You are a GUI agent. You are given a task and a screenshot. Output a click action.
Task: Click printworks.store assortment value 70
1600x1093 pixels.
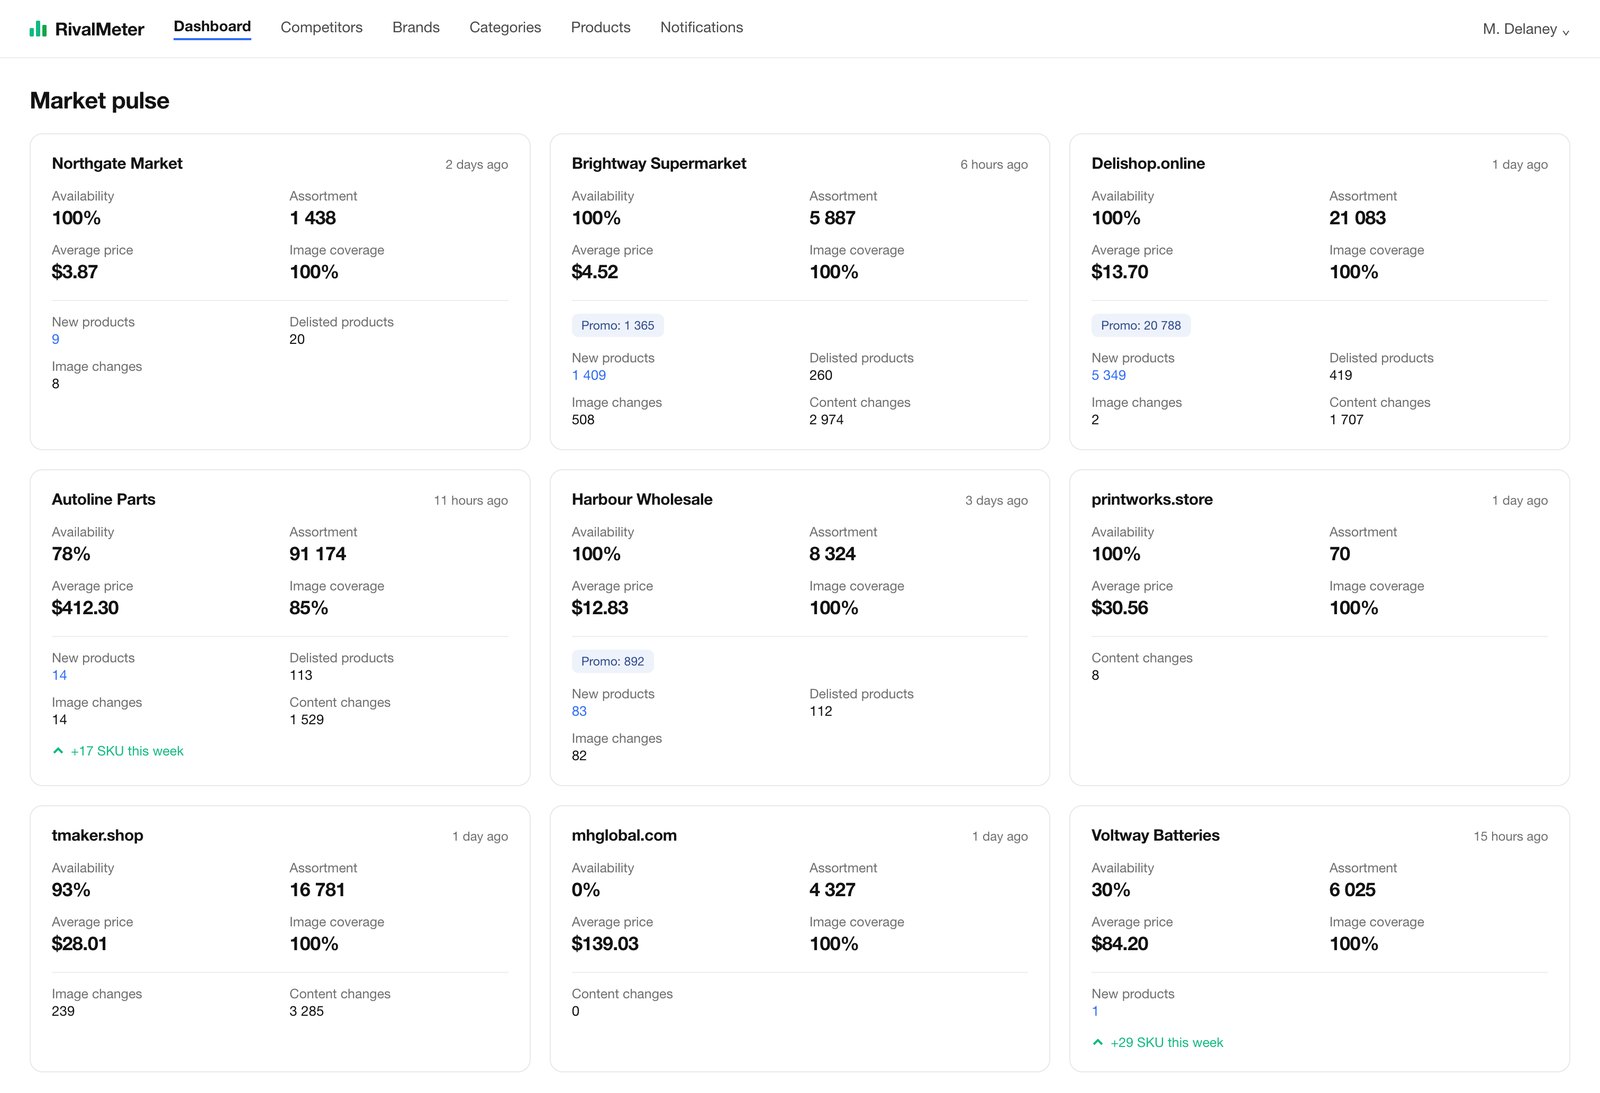coord(1340,554)
